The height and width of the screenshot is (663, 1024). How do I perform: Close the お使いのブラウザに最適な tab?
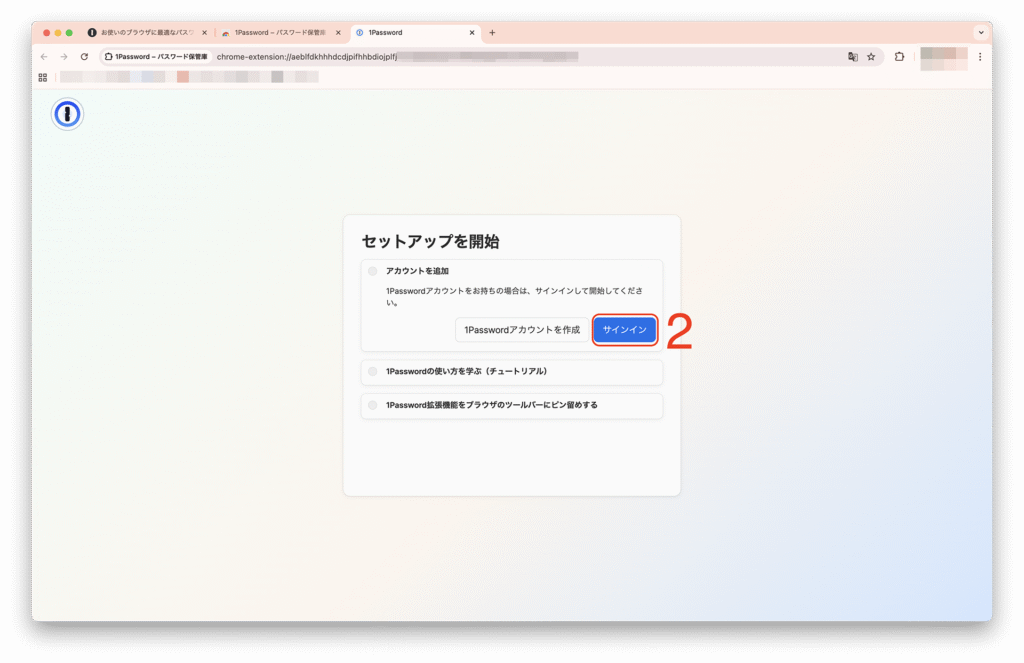point(204,33)
